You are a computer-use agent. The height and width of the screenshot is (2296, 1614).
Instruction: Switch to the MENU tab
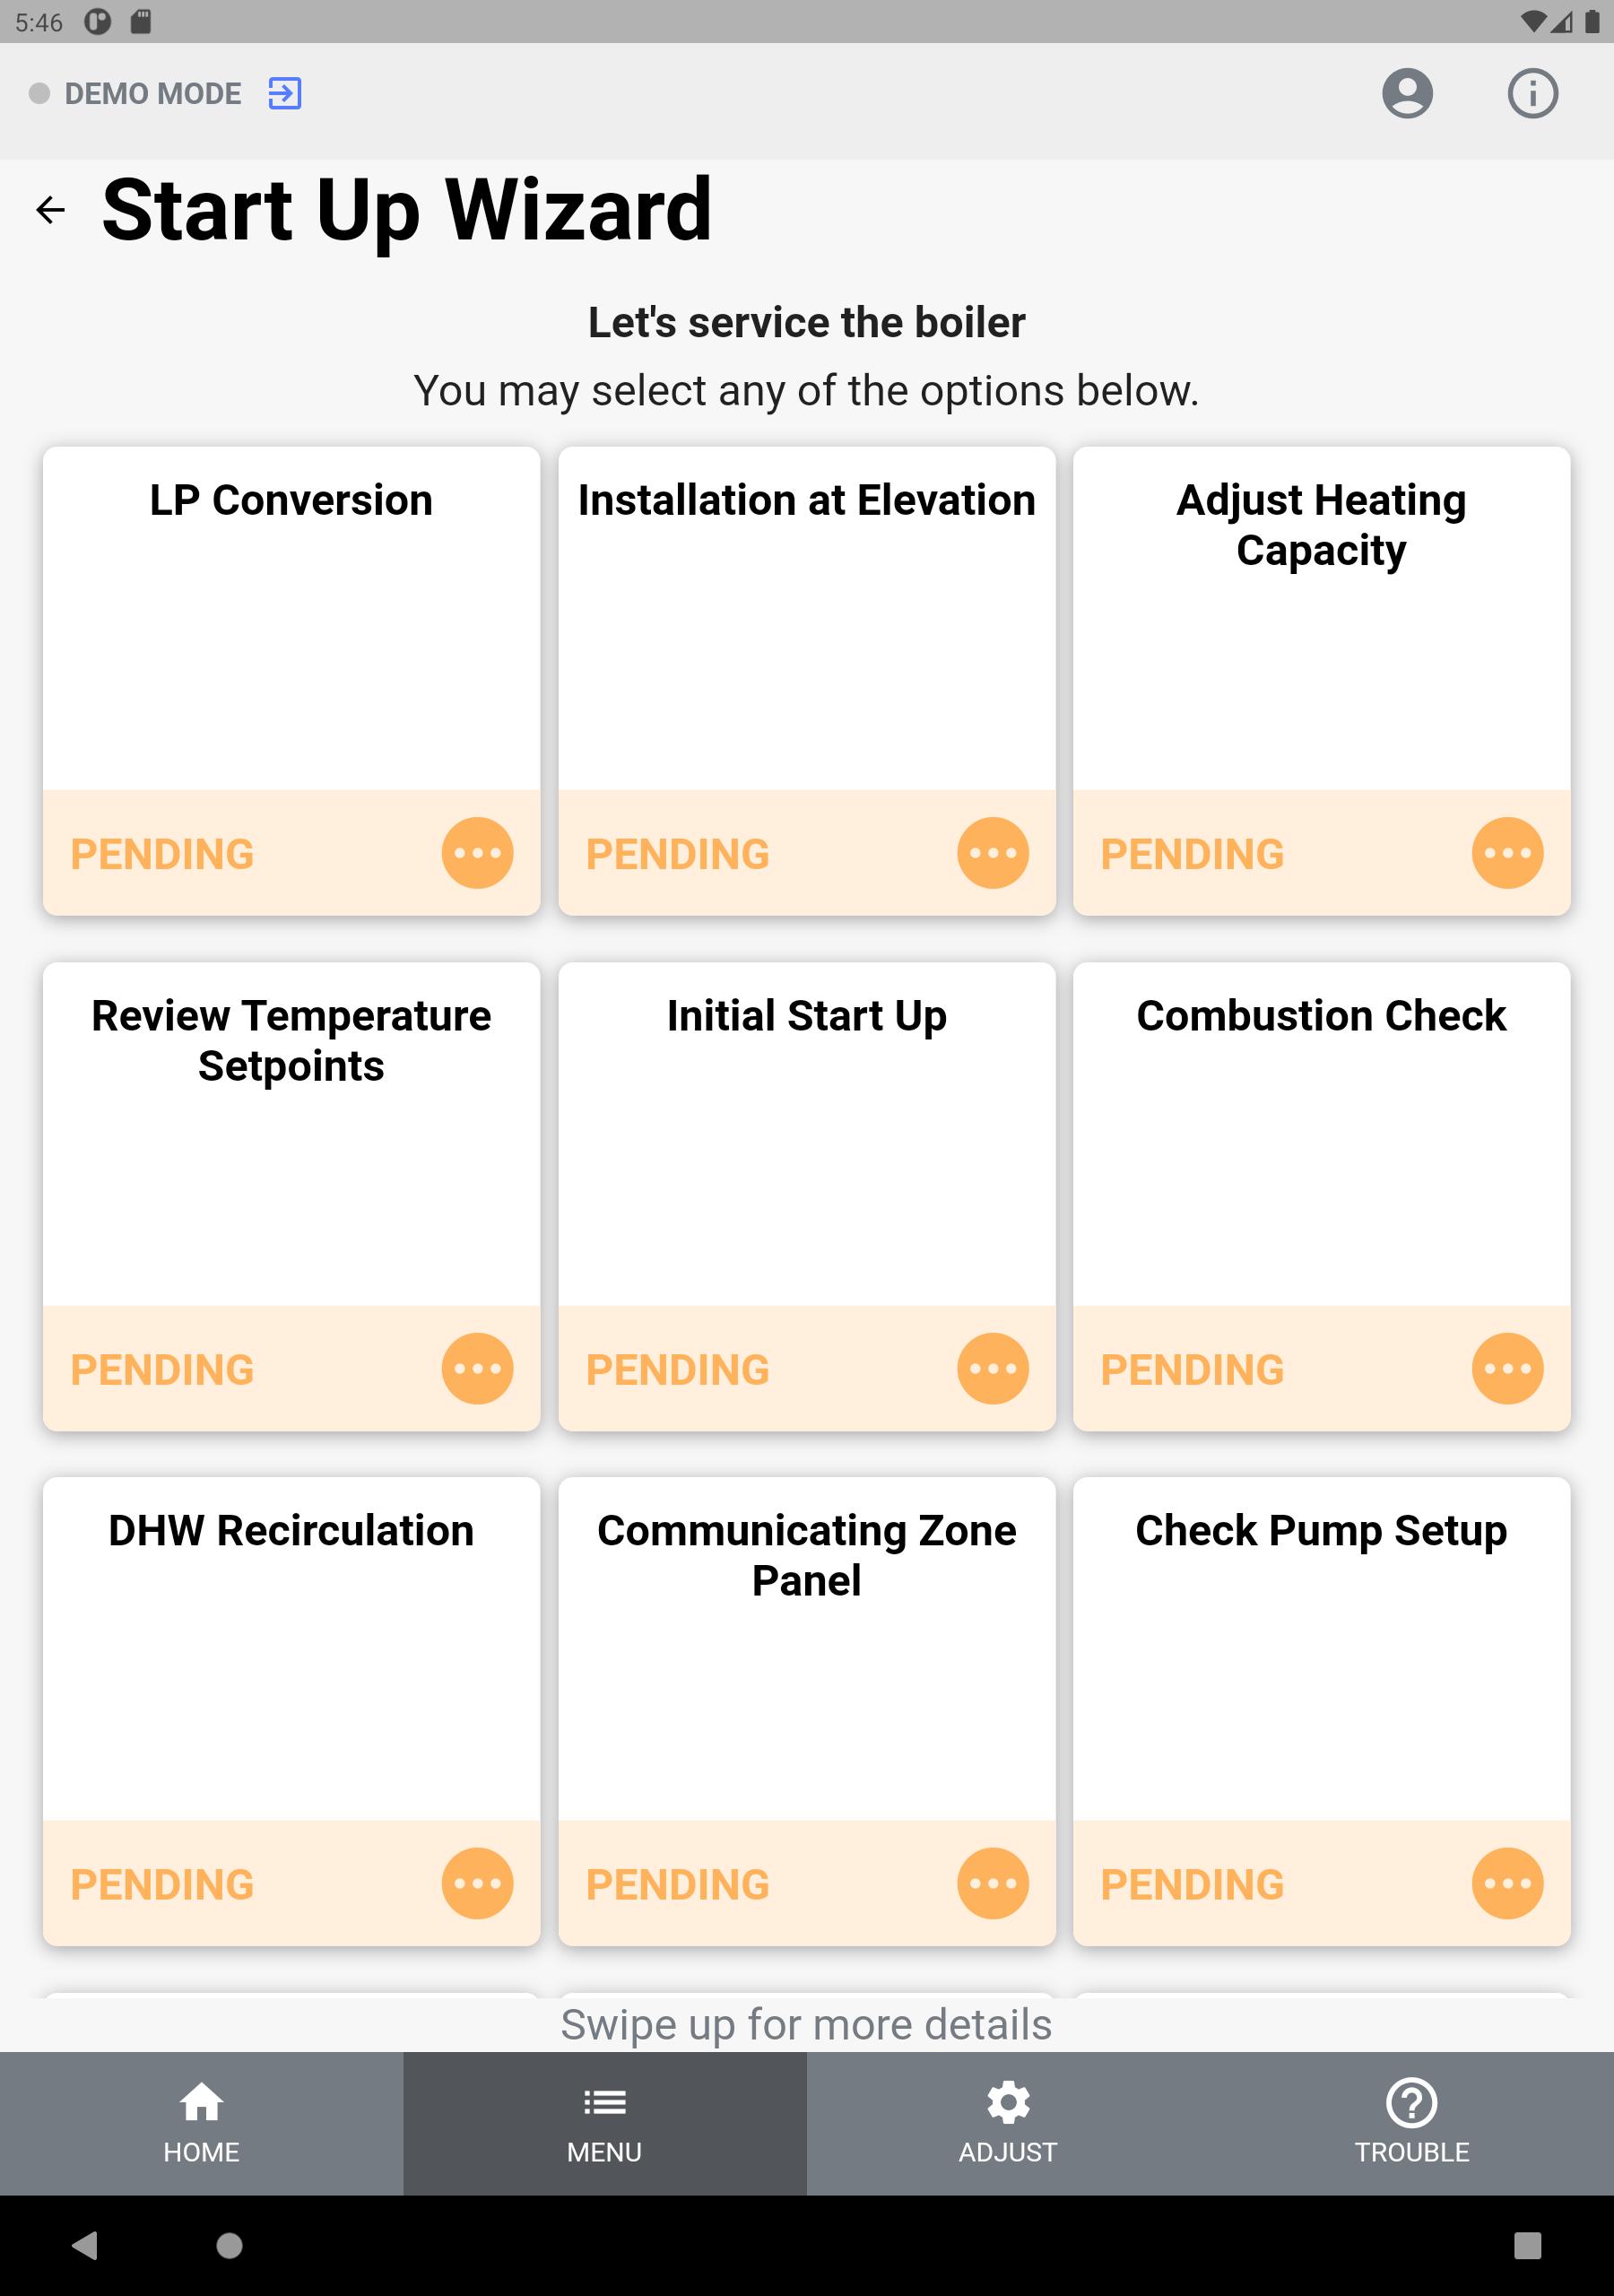[605, 2123]
